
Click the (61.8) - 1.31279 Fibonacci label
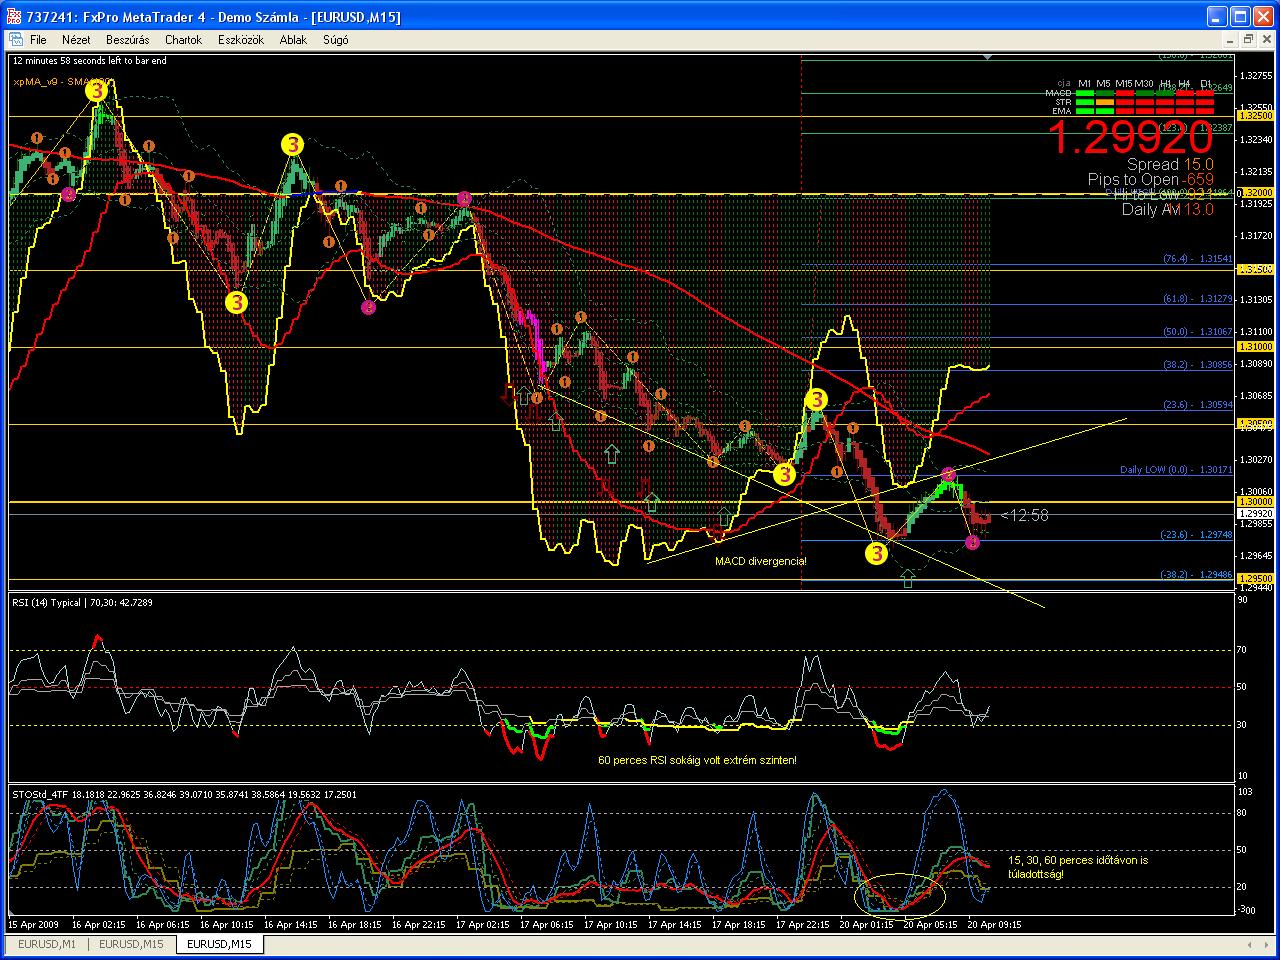[x=1197, y=299]
